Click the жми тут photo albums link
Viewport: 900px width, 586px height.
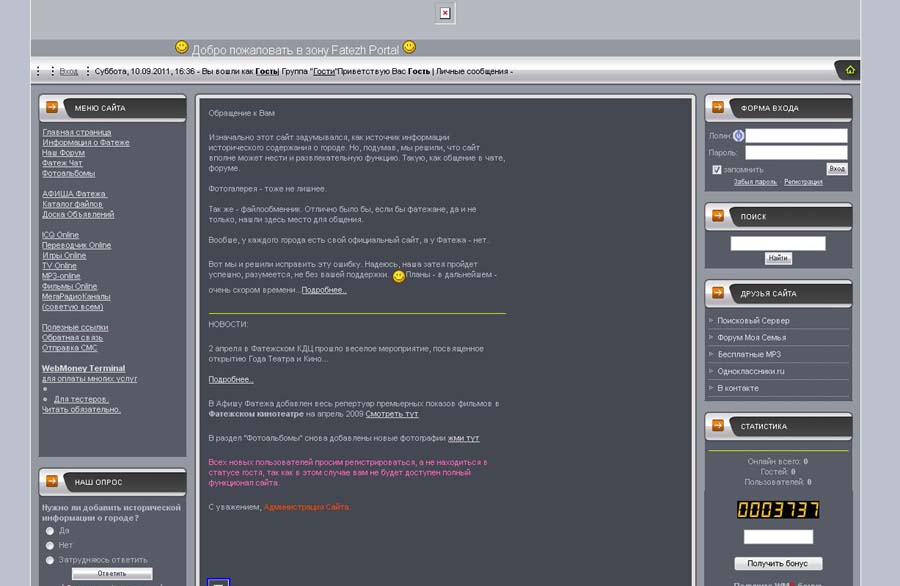(463, 438)
